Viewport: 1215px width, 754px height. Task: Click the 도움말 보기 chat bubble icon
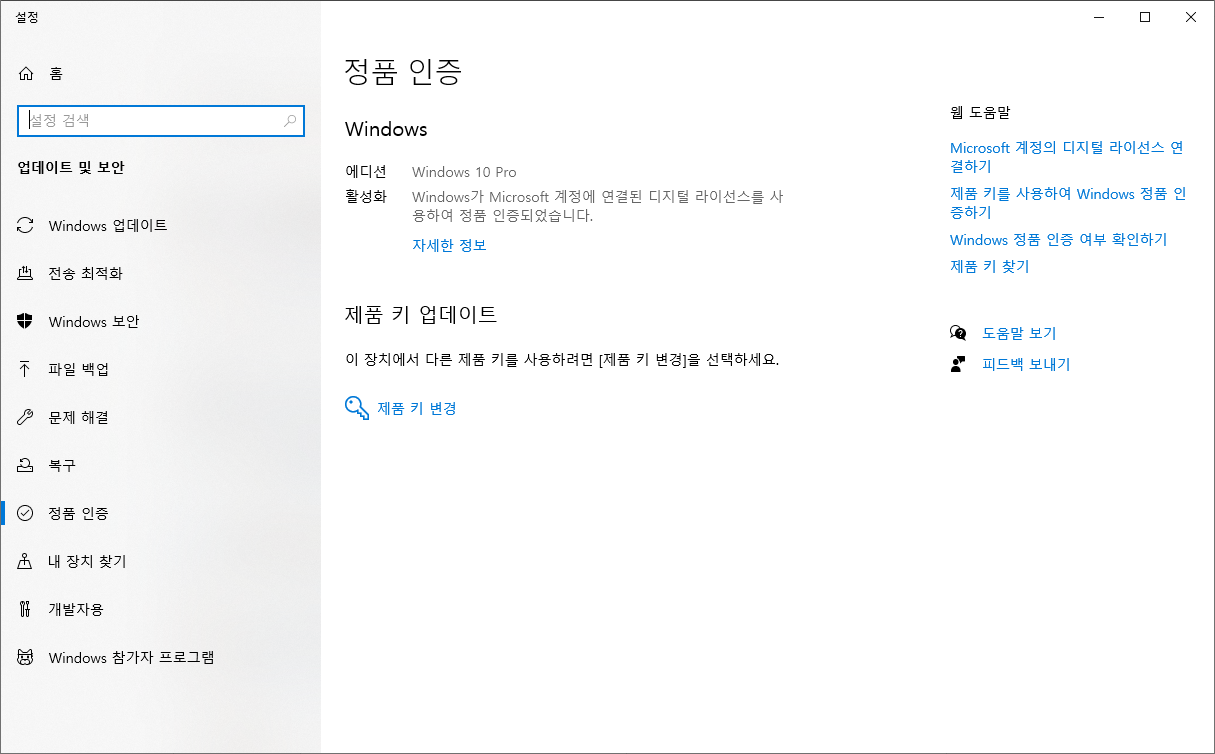coord(958,333)
